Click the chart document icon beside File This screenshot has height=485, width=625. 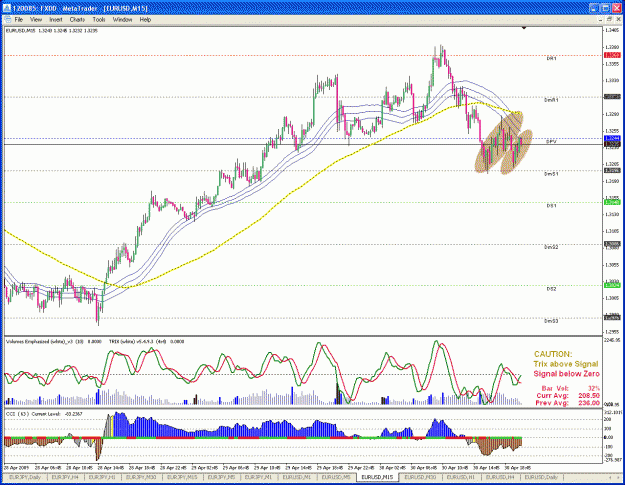pos(7,20)
